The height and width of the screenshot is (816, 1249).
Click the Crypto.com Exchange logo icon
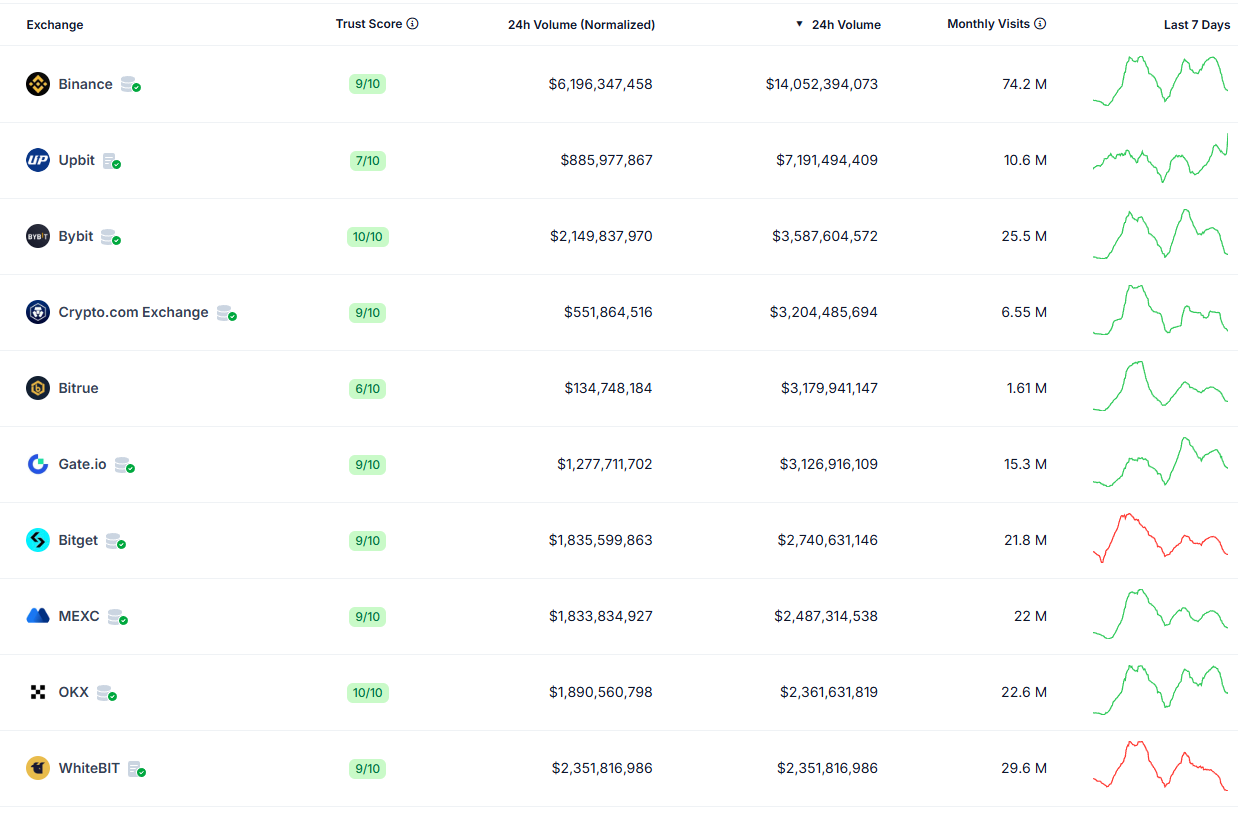point(38,312)
